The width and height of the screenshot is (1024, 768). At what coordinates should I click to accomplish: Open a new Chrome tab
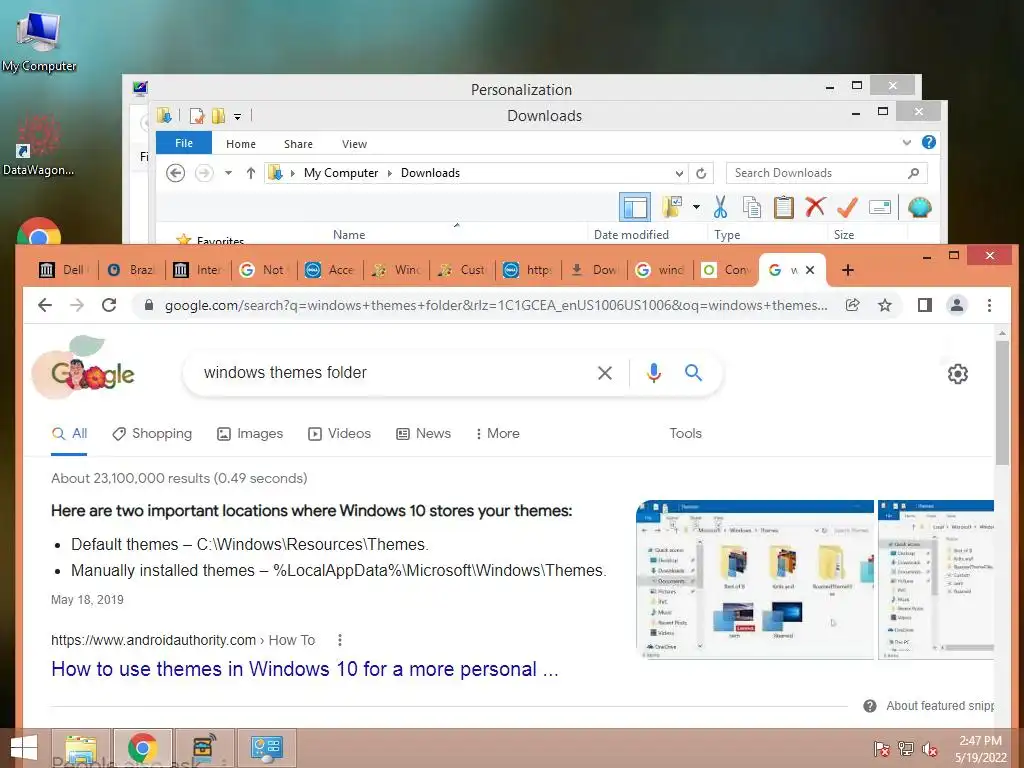848,270
